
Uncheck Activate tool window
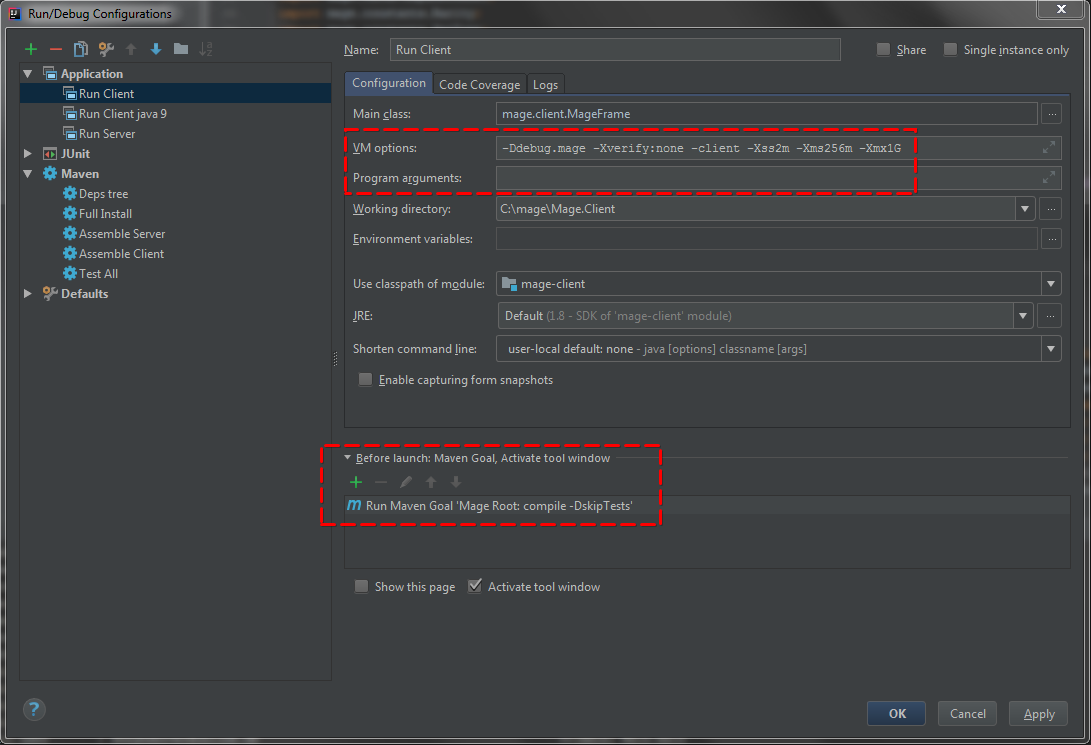tap(475, 586)
